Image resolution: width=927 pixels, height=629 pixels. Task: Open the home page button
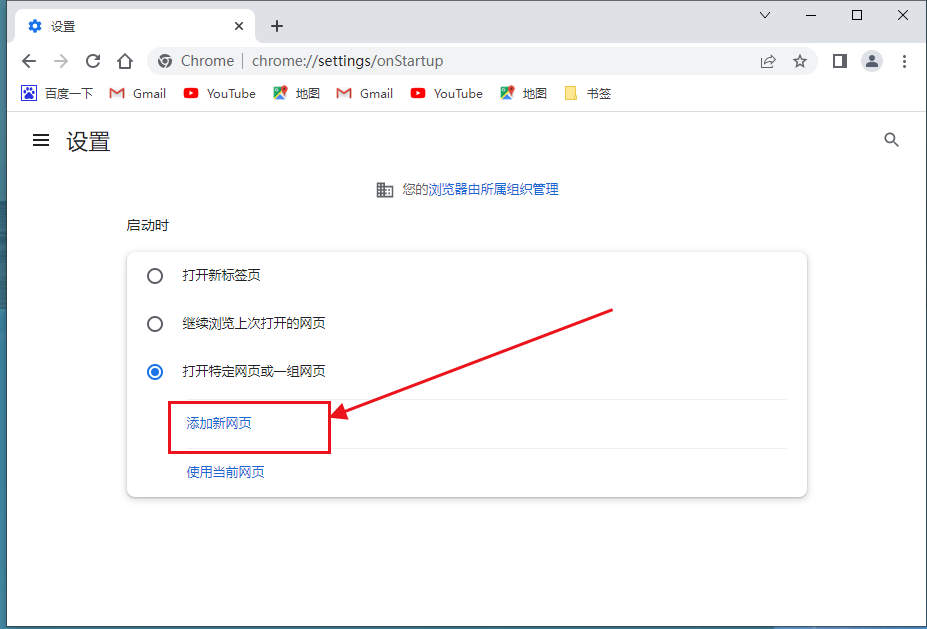[125, 61]
